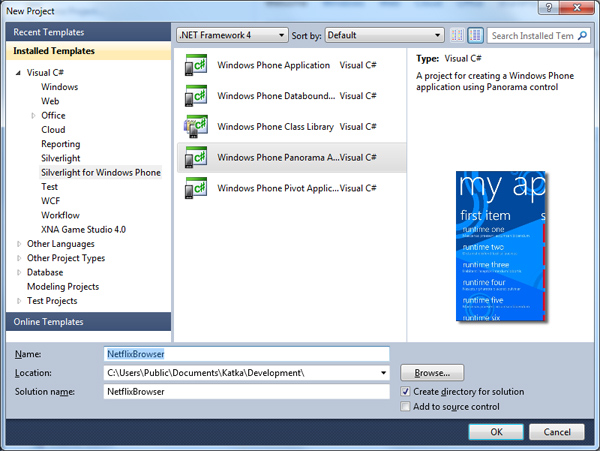Select XNA Game Studio 4.0 item
This screenshot has width=600, height=451.
[x=83, y=230]
